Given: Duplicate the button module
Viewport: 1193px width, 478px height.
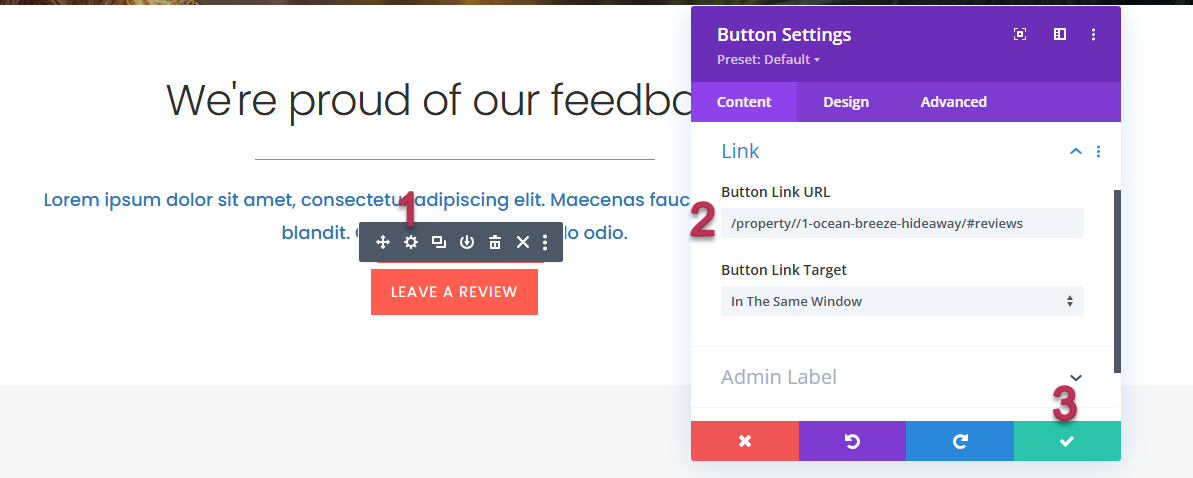Looking at the screenshot, I should coord(438,242).
